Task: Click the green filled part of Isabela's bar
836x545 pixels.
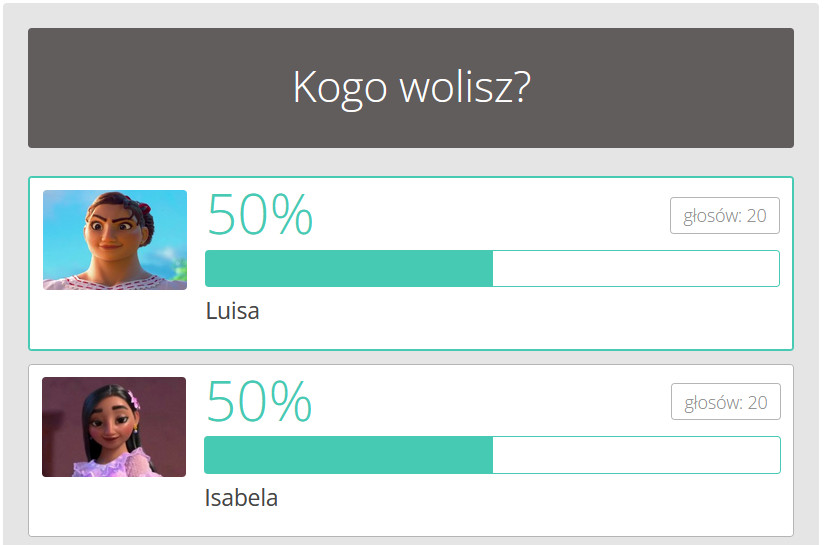Action: point(348,455)
